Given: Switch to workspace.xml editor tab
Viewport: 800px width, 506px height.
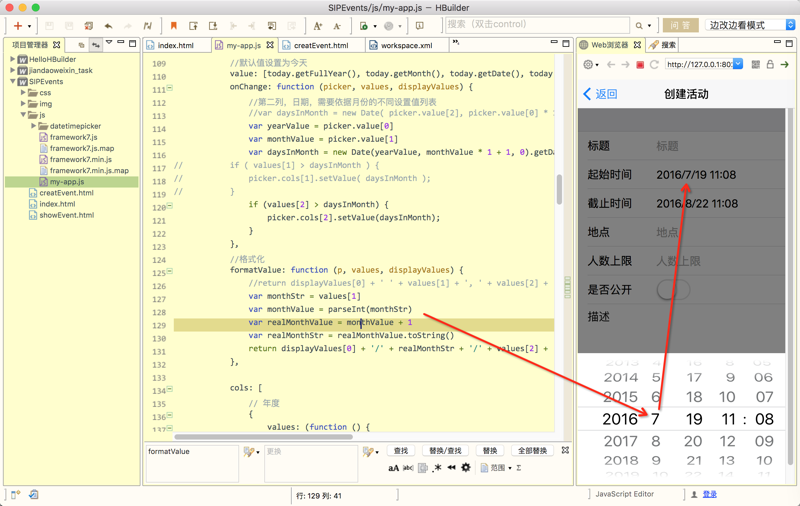Looking at the screenshot, I should [x=407, y=45].
